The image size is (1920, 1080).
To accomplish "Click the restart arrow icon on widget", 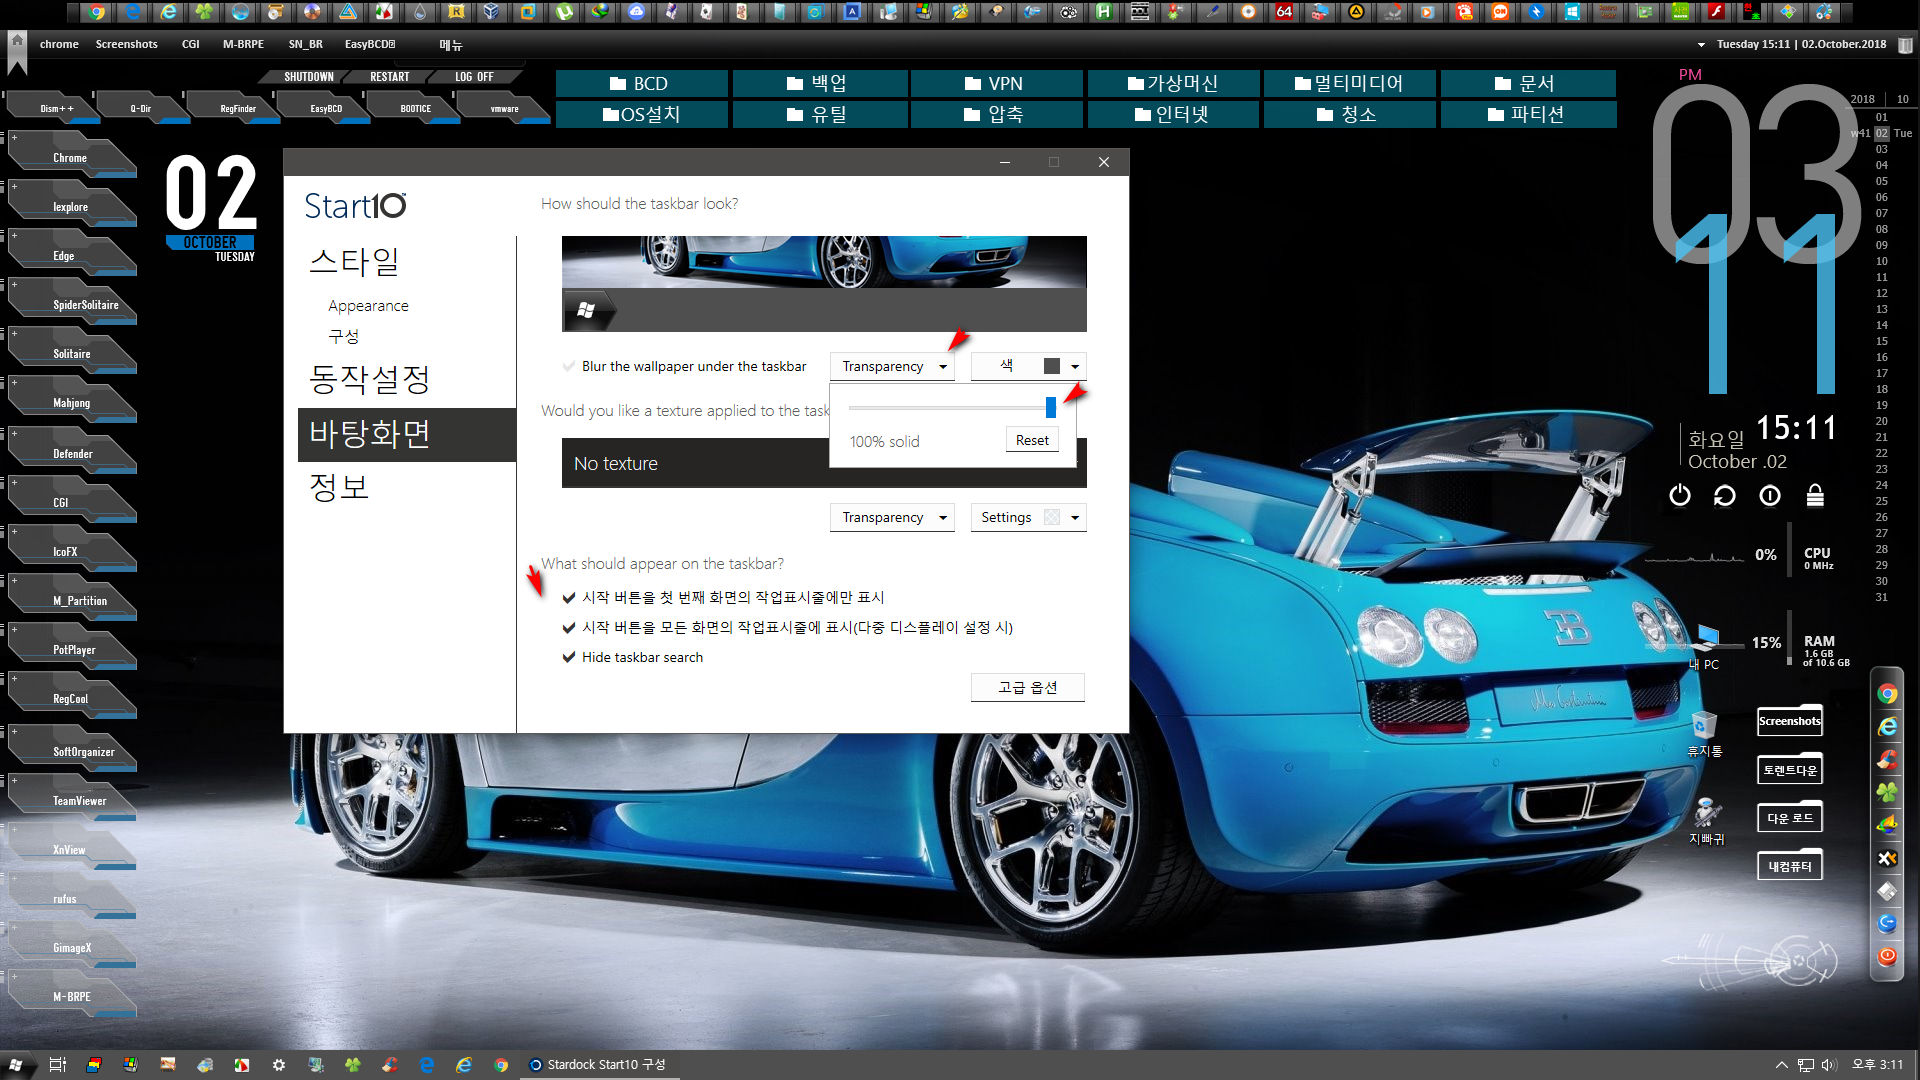I will [1724, 495].
